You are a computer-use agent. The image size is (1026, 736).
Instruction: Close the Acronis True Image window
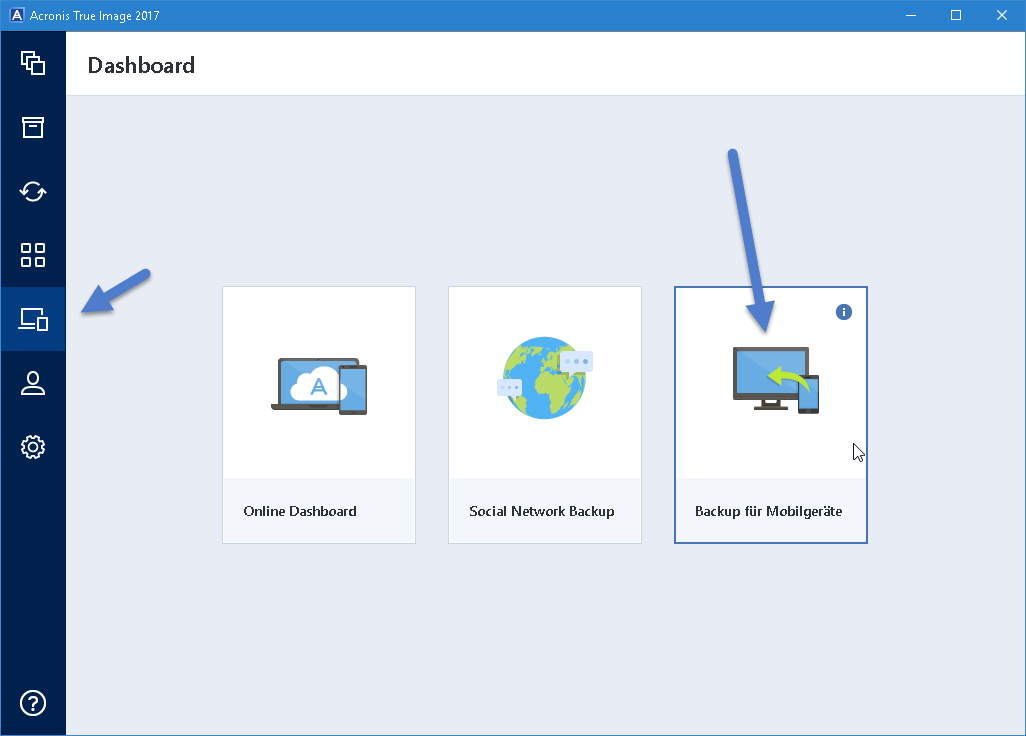(1002, 16)
